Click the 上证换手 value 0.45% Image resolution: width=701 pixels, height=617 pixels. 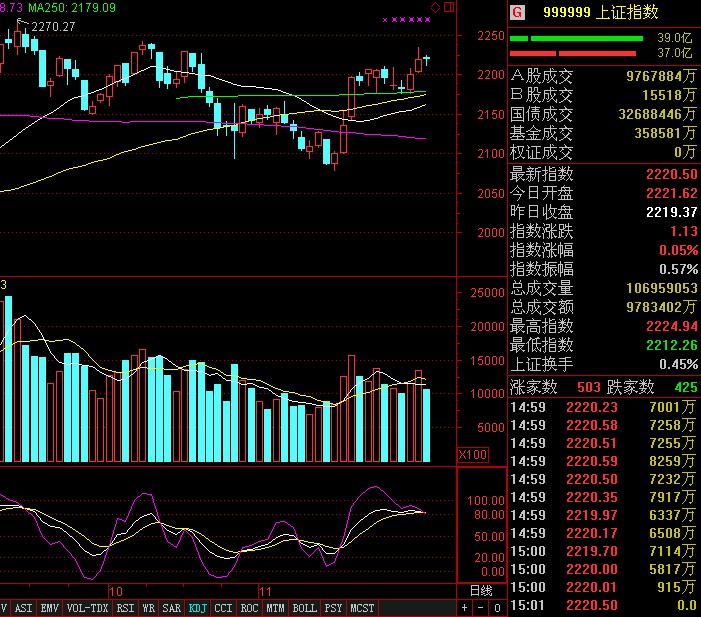coord(679,364)
